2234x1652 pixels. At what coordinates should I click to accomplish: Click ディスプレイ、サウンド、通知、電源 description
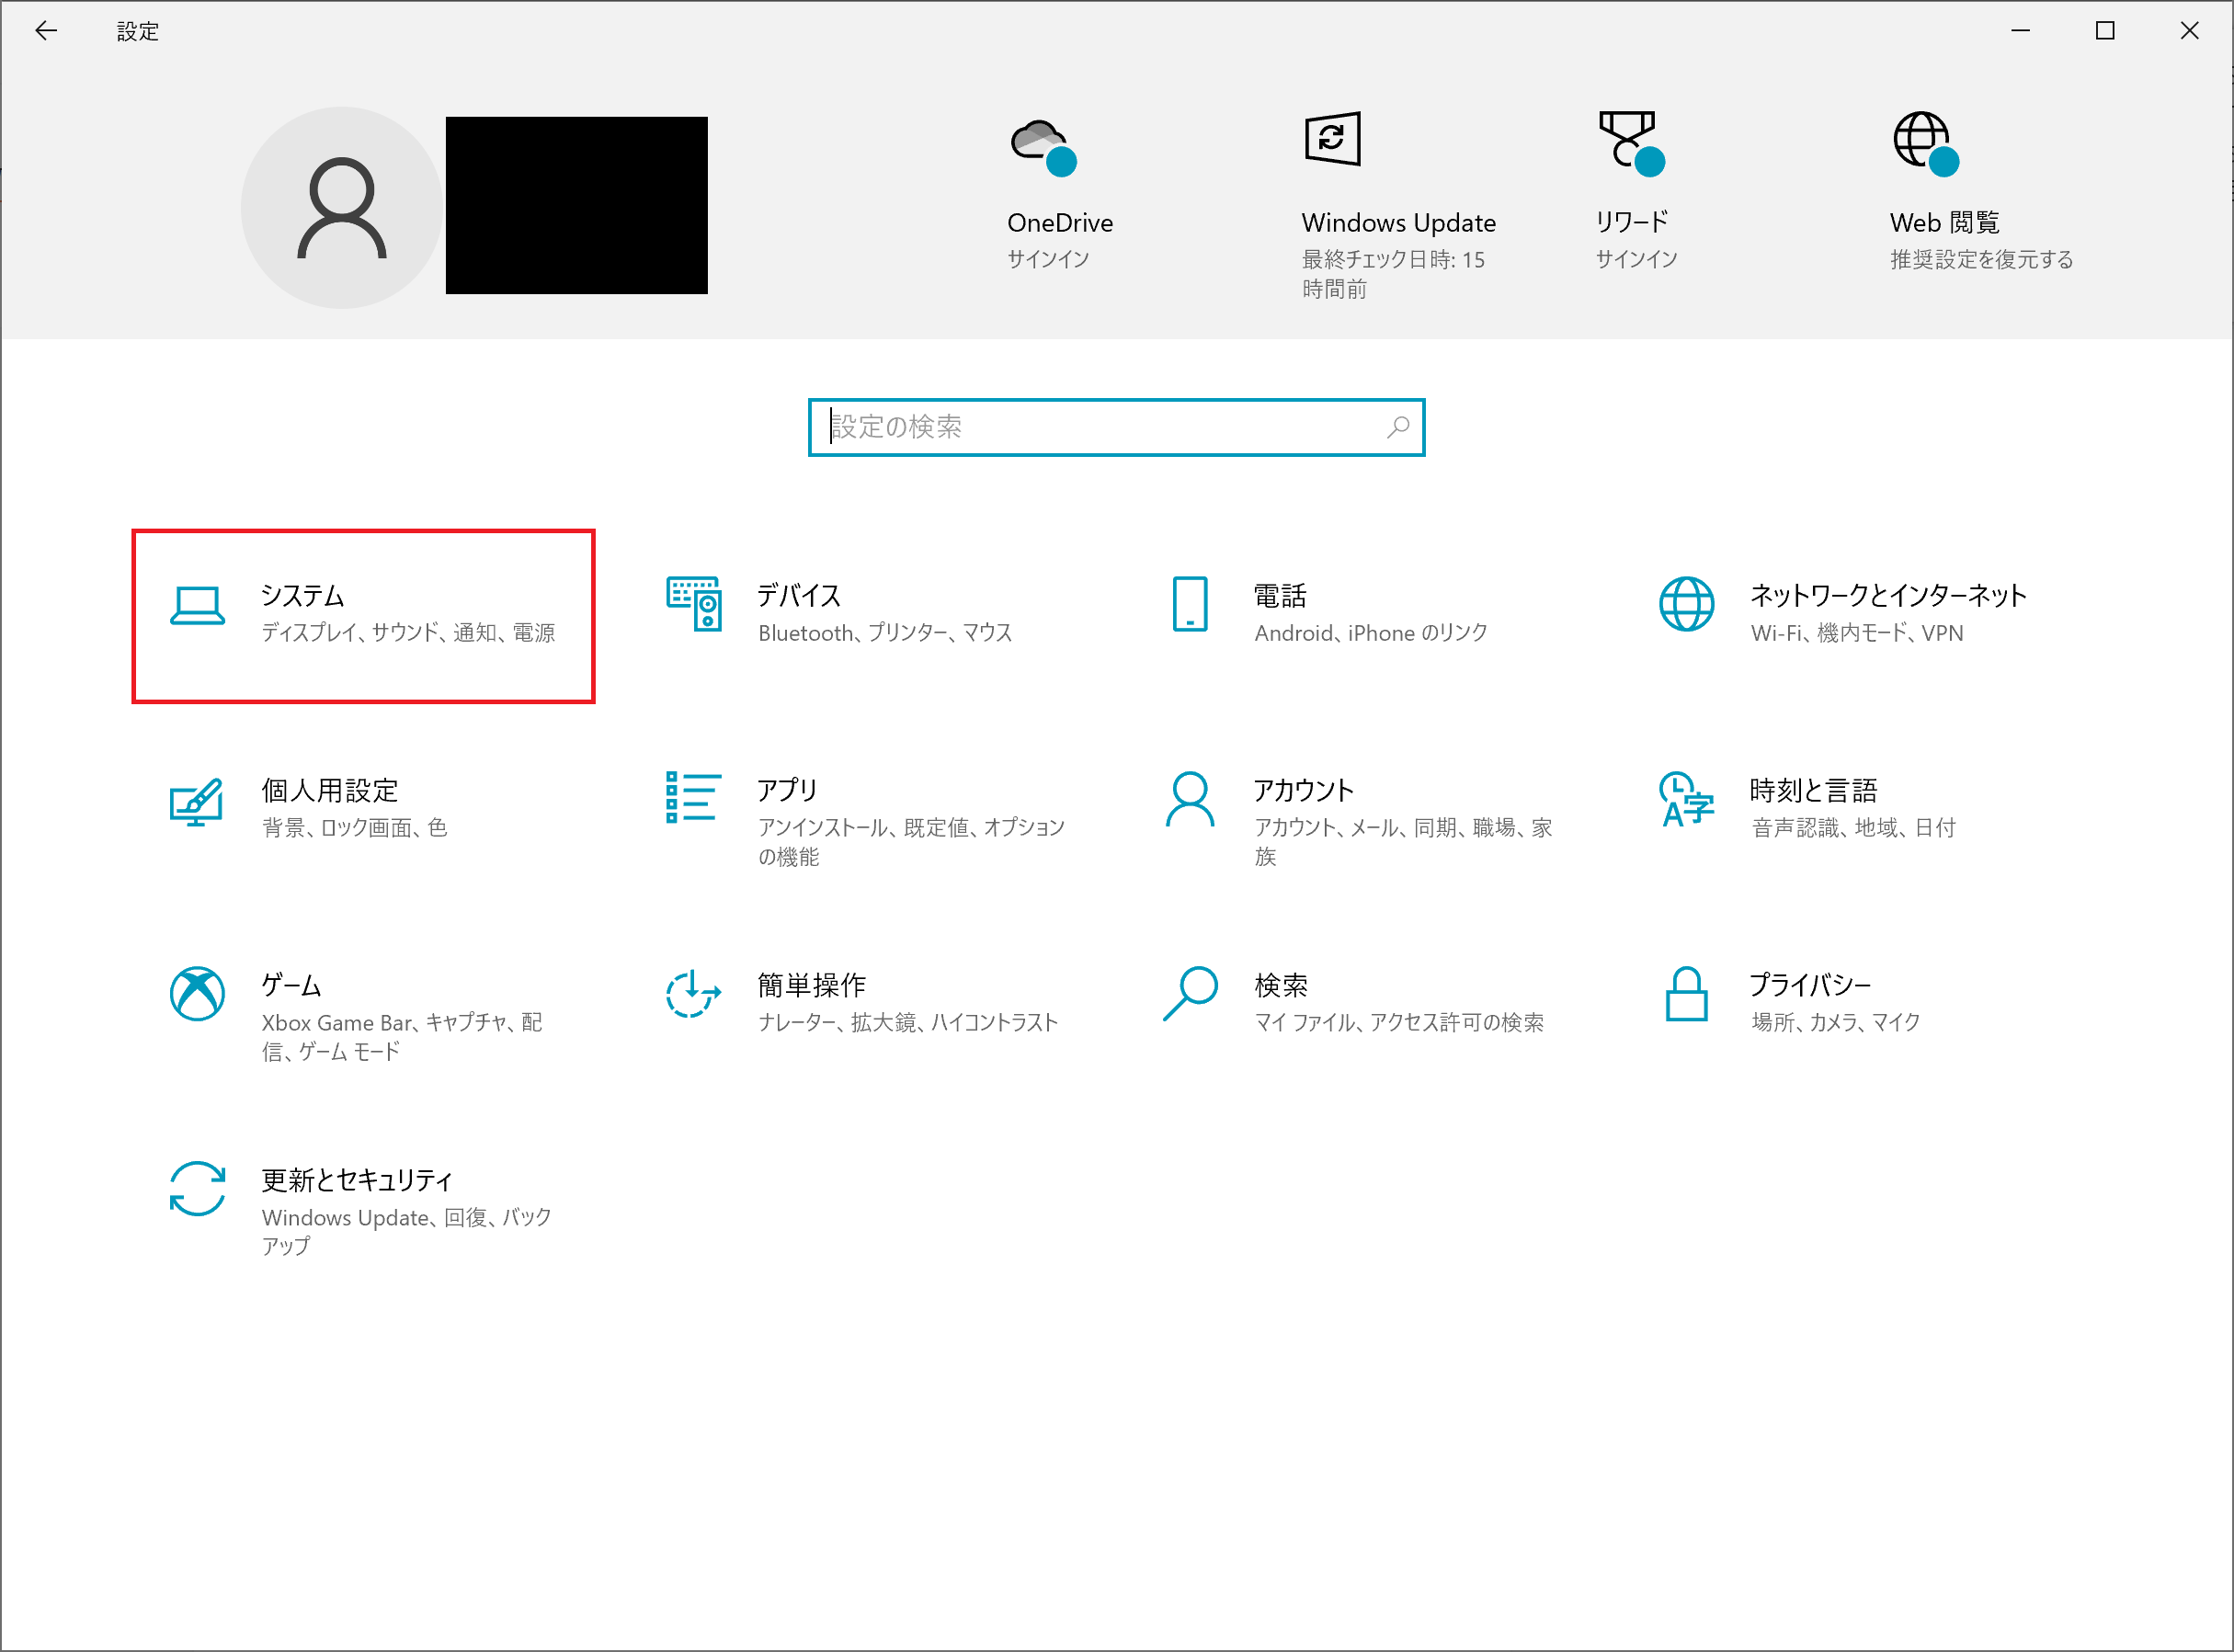[408, 633]
